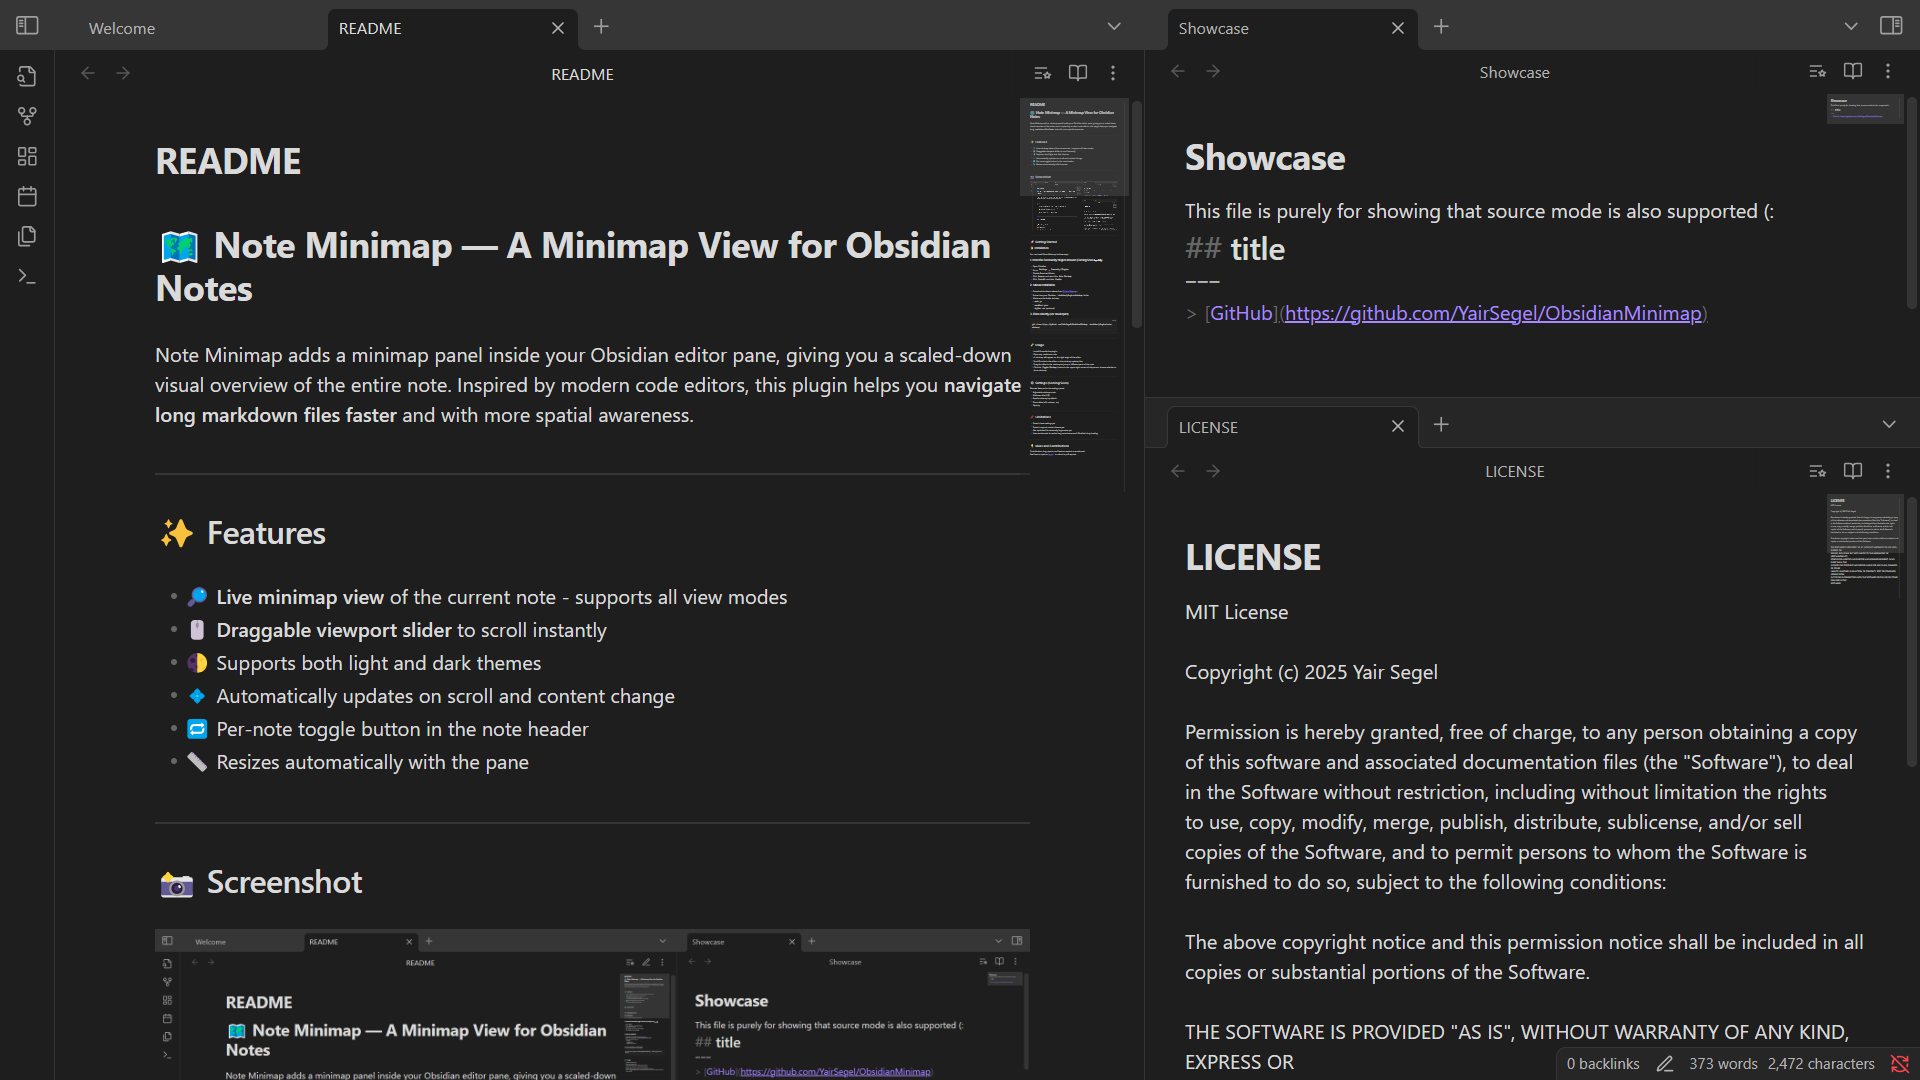Toggle reading view on the README pane

click(1078, 72)
